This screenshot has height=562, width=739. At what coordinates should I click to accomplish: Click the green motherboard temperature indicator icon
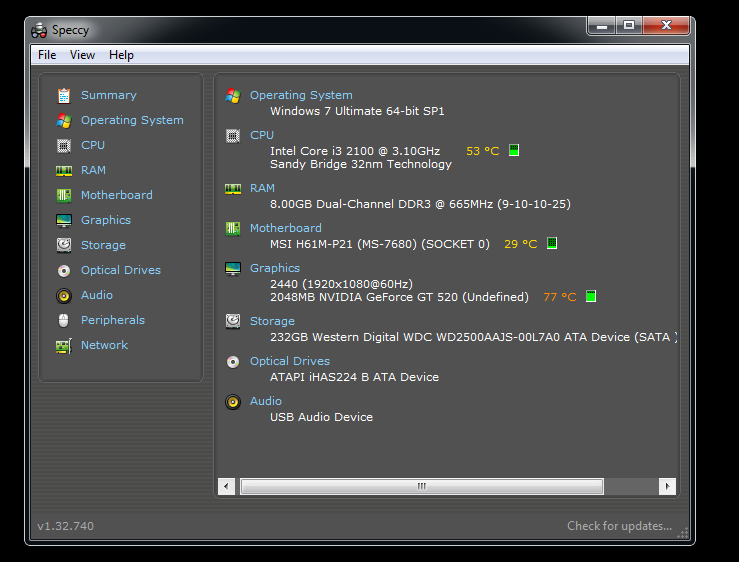click(552, 243)
